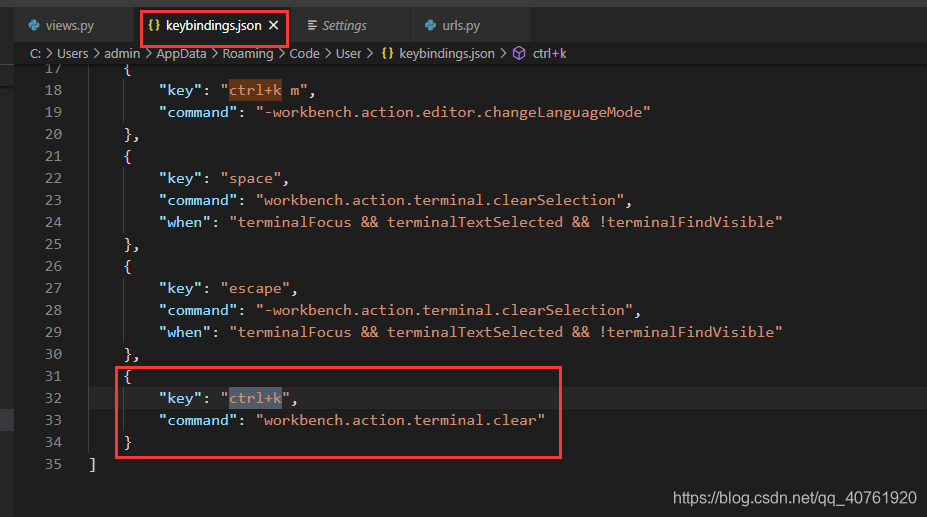This screenshot has height=517, width=927.
Task: Expand the chevron after Users in breadcrumb
Action: tap(96, 53)
